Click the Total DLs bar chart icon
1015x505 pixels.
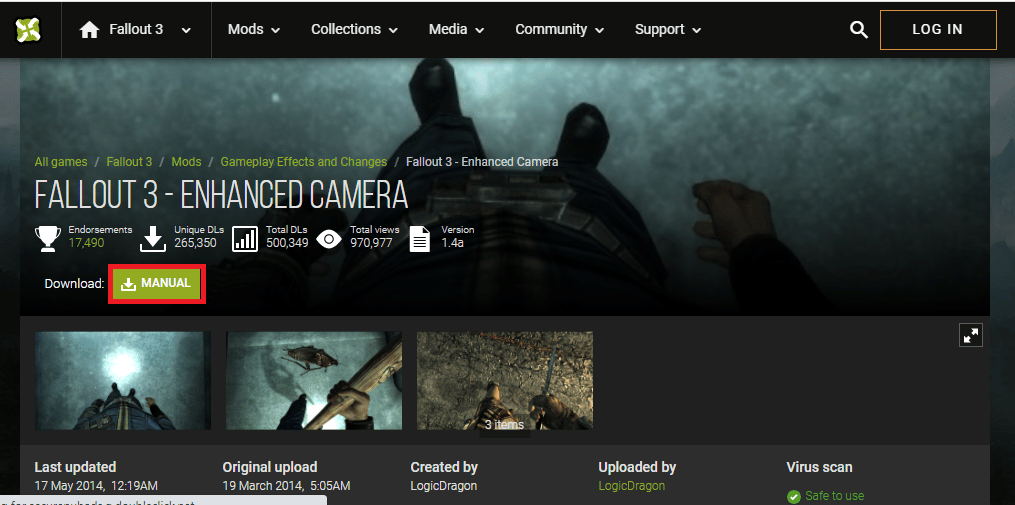pos(245,239)
